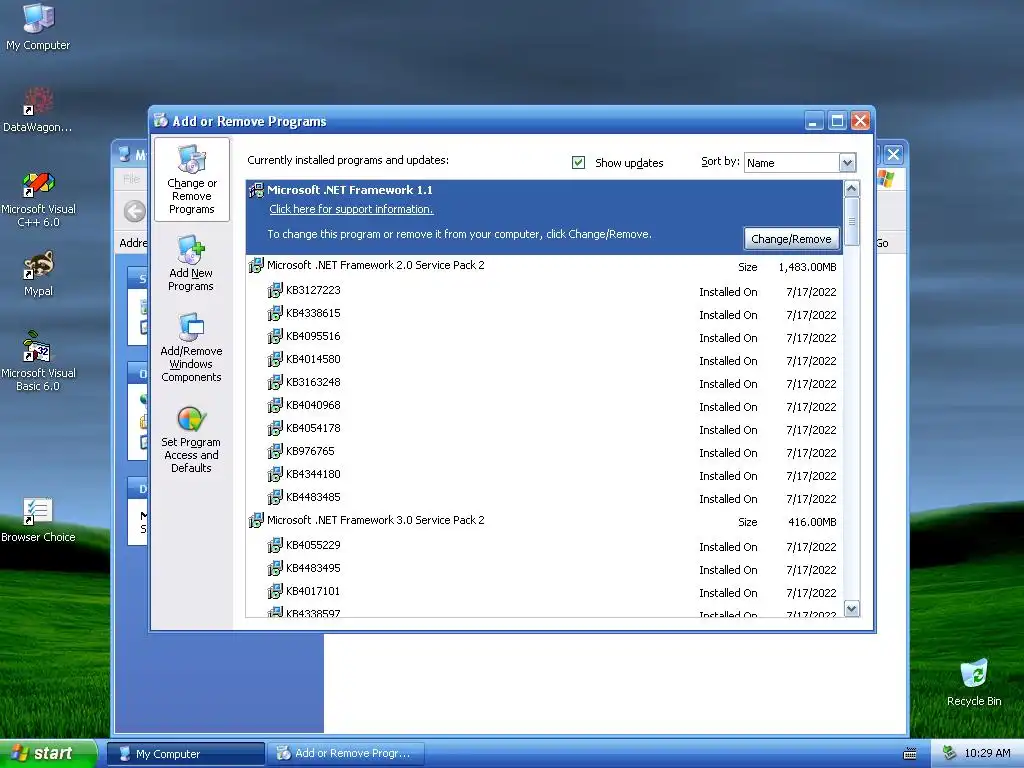Image resolution: width=1024 pixels, height=768 pixels.
Task: Open the Recycle Bin
Action: click(x=974, y=683)
